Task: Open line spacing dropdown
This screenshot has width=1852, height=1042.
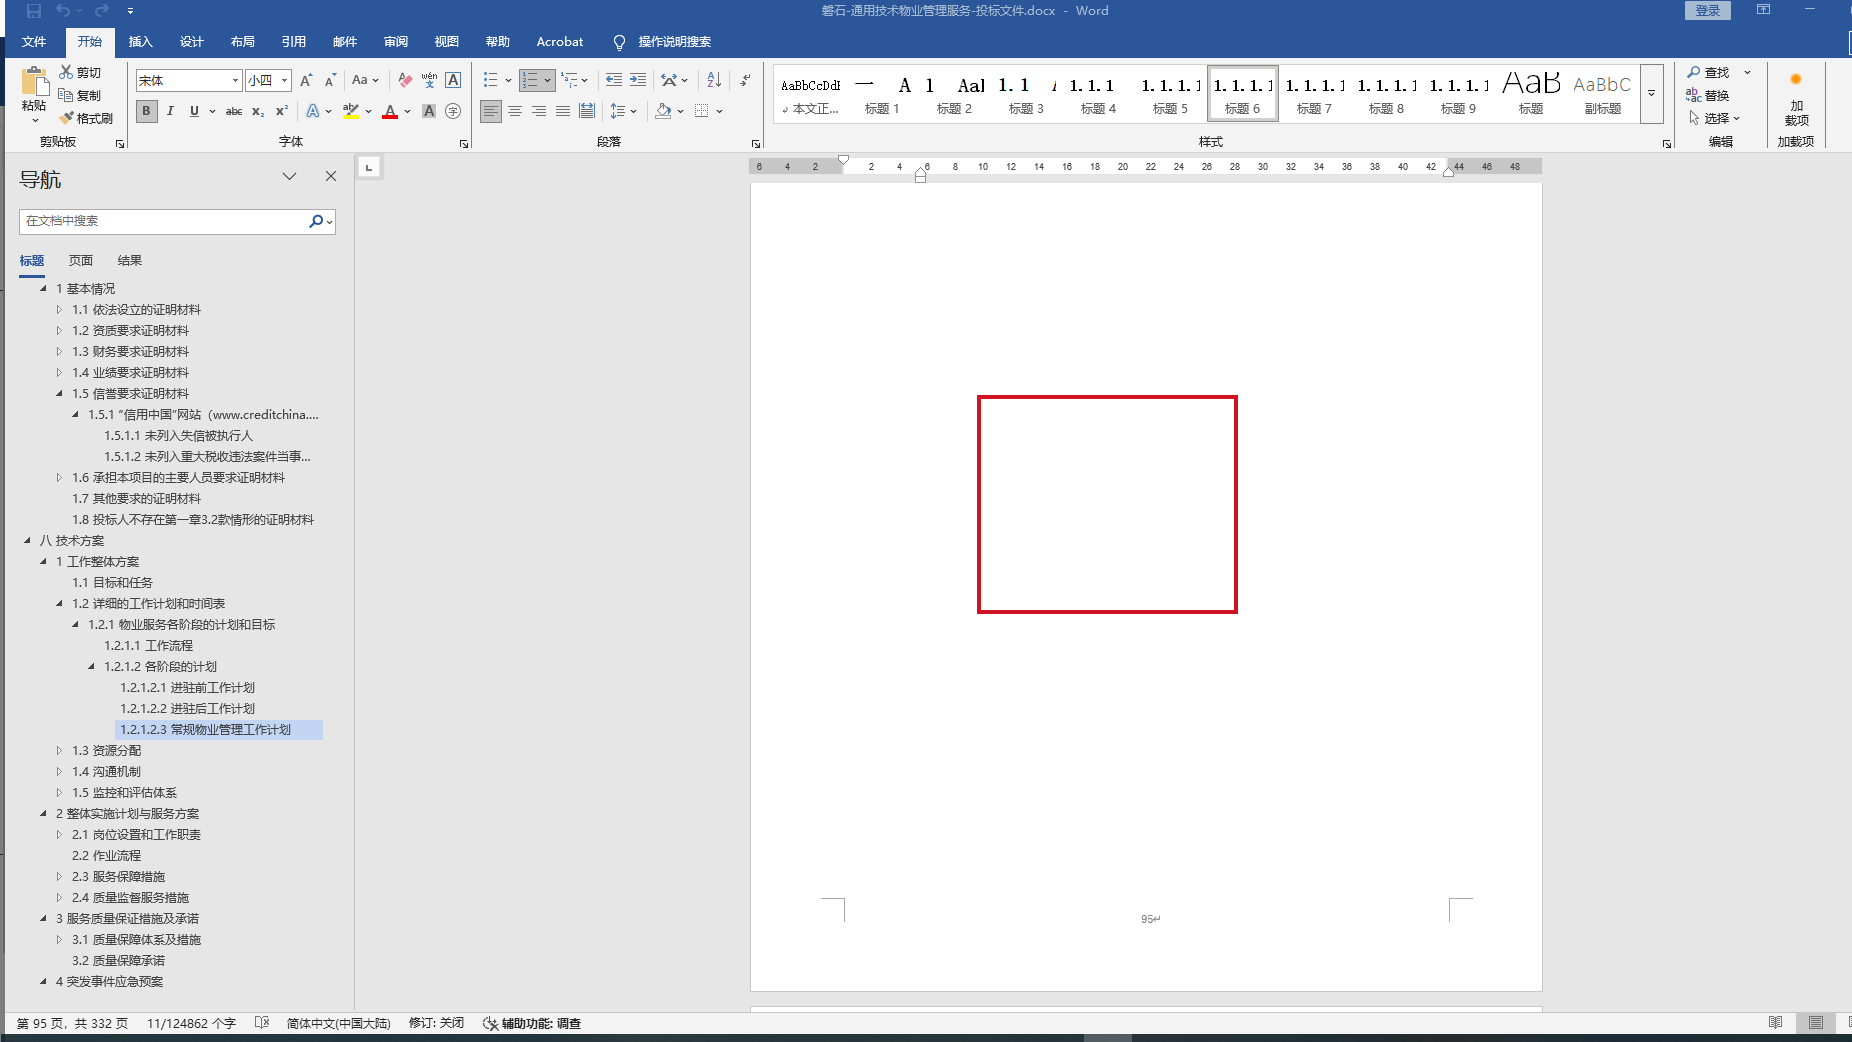Action: point(623,111)
